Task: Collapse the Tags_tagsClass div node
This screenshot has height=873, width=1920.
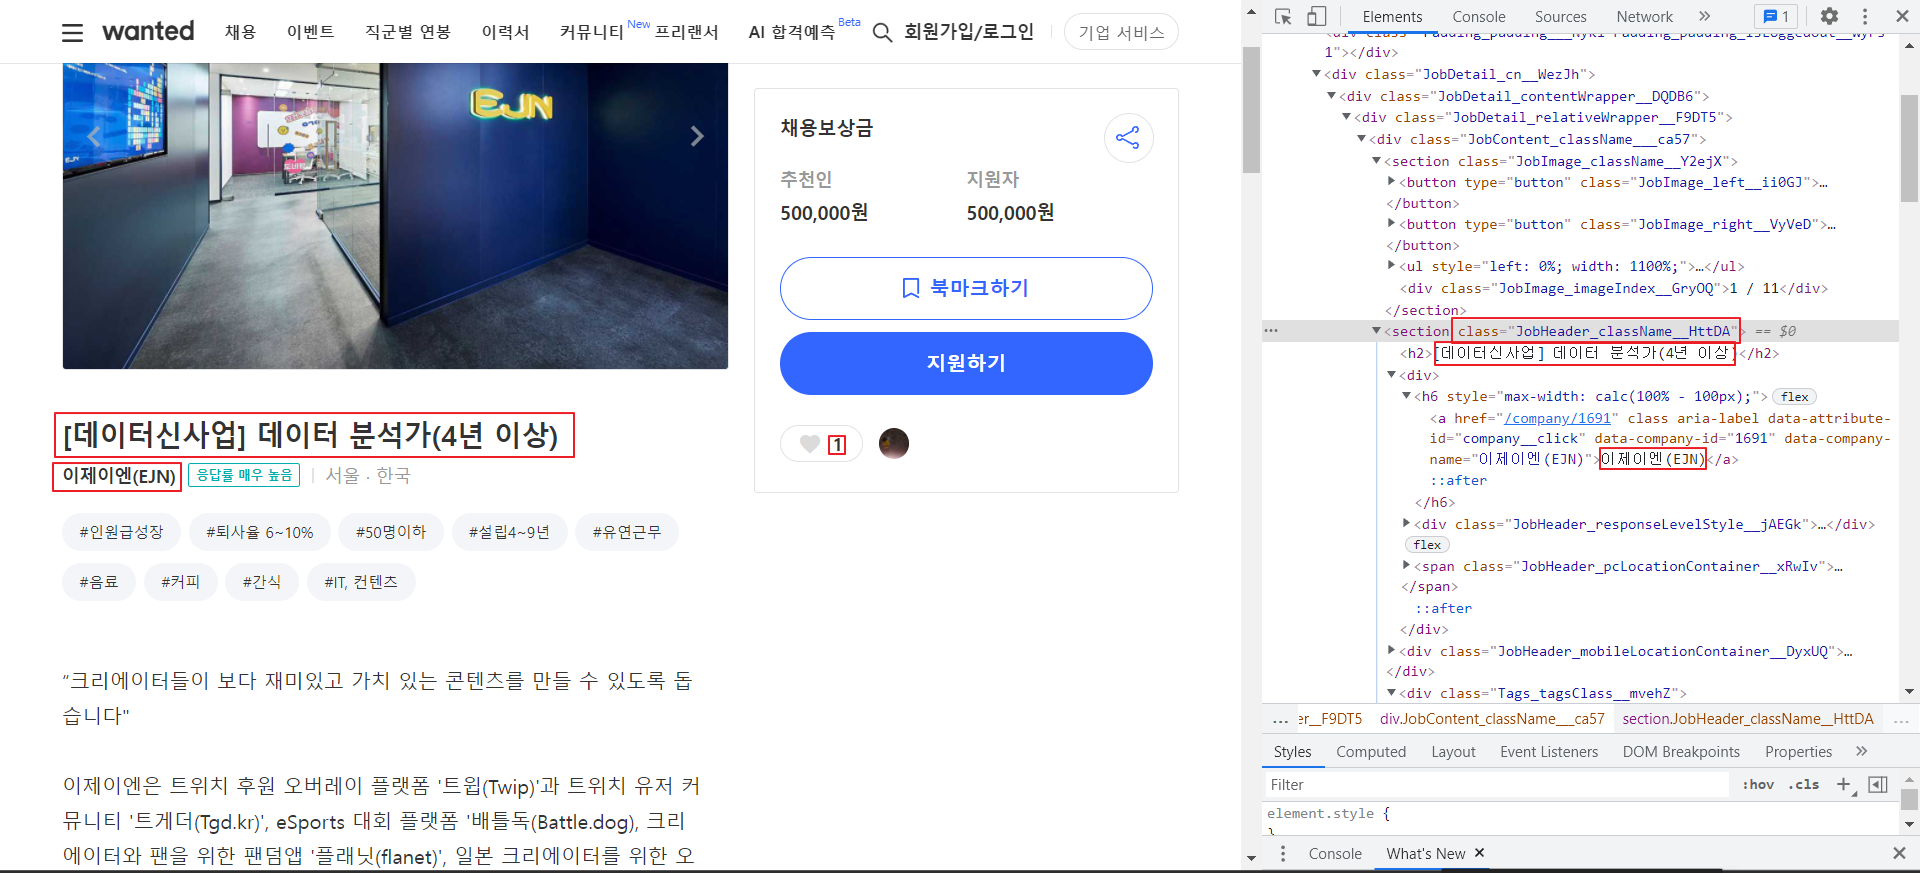Action: click(x=1391, y=693)
